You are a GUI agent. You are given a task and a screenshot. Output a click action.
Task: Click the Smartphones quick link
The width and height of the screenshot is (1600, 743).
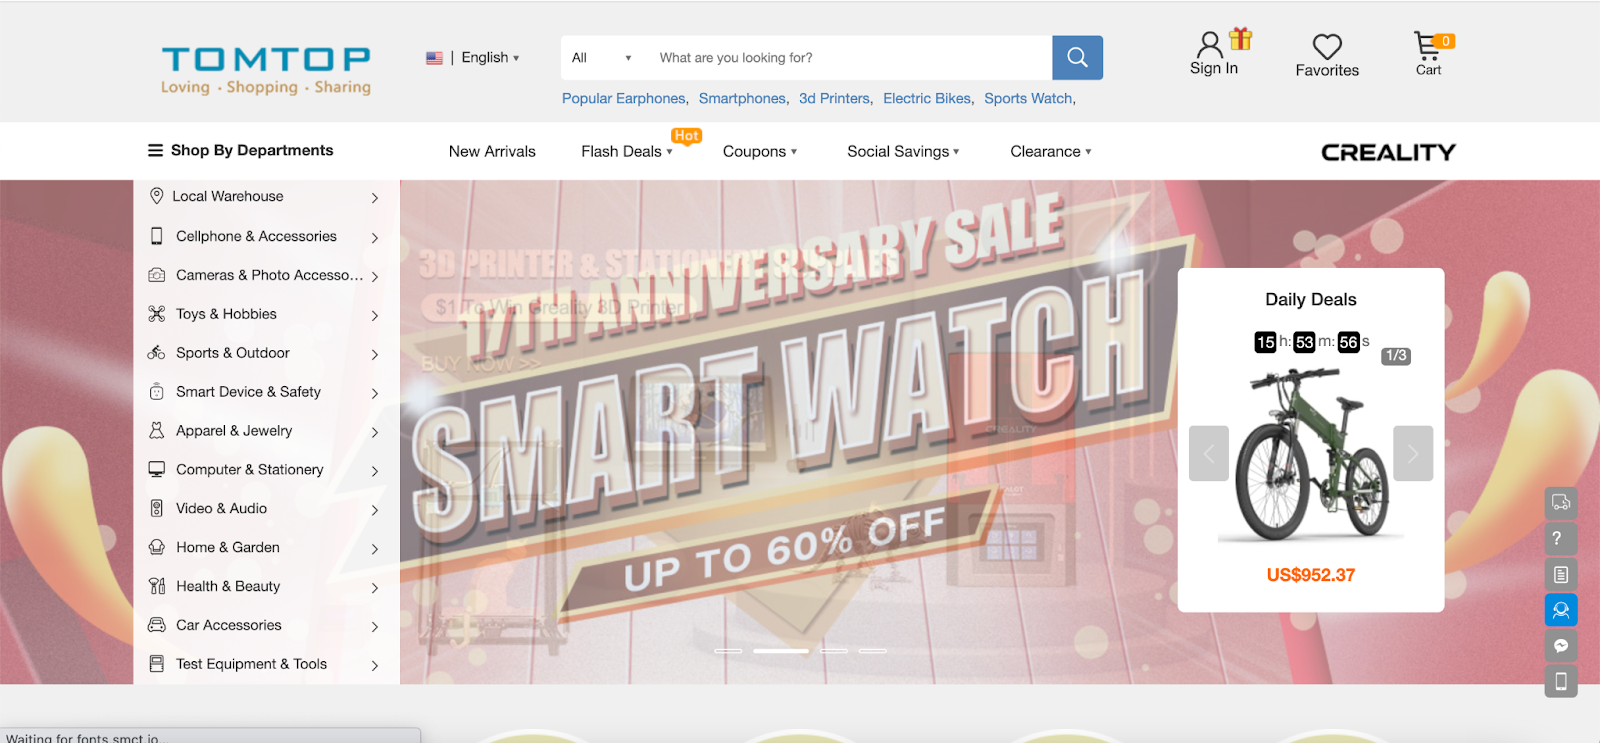pos(742,98)
